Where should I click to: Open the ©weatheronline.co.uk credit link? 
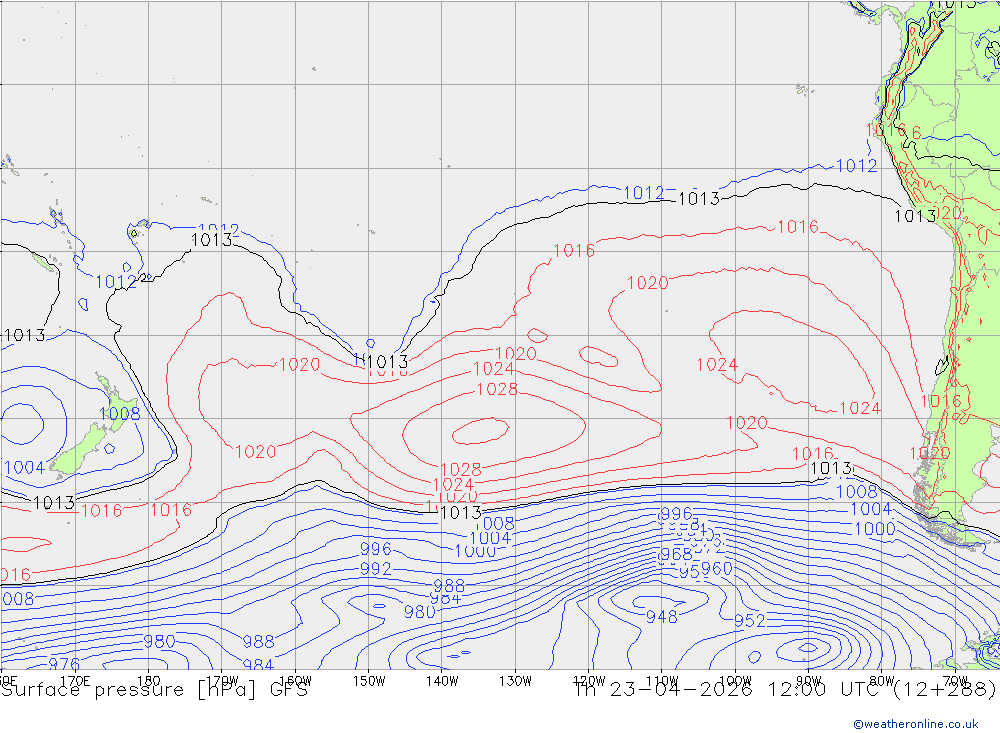[916, 724]
